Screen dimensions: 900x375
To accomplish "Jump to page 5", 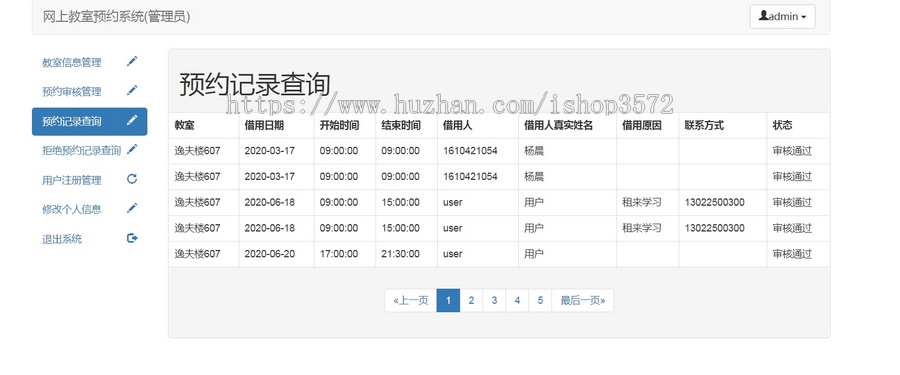I will tap(540, 300).
